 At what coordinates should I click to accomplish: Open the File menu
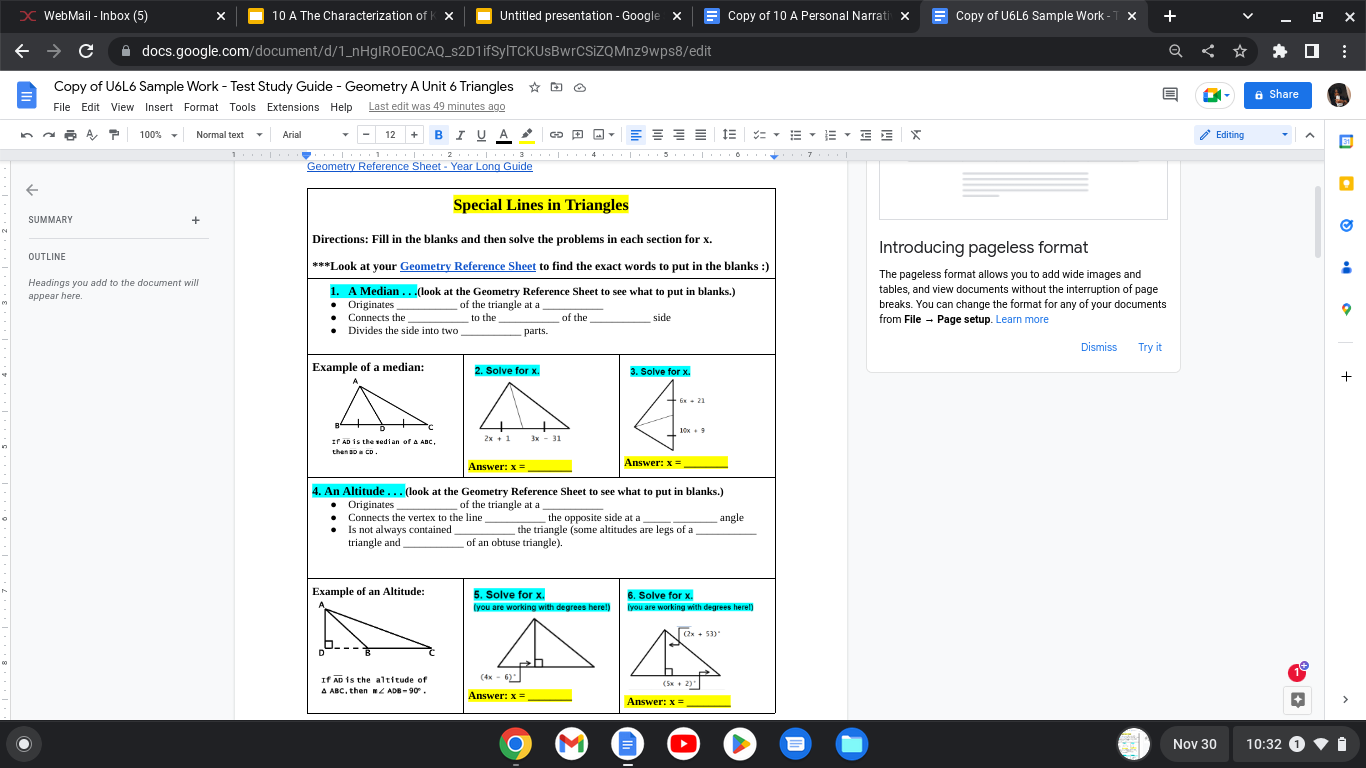point(62,107)
